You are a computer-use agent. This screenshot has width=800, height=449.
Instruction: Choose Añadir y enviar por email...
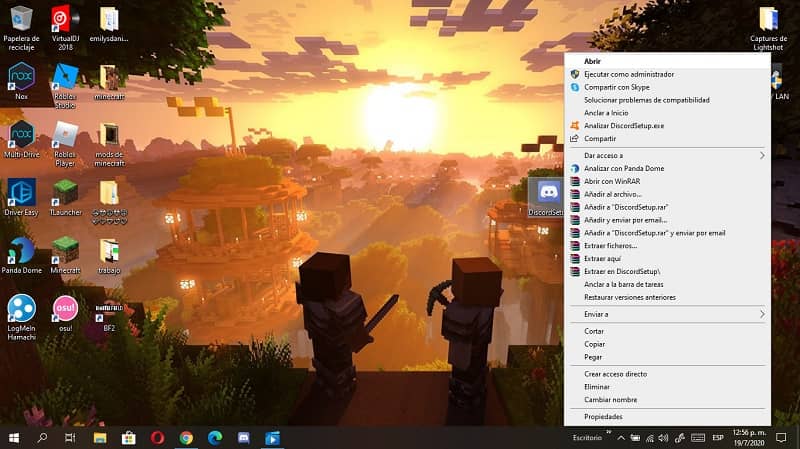(667, 220)
